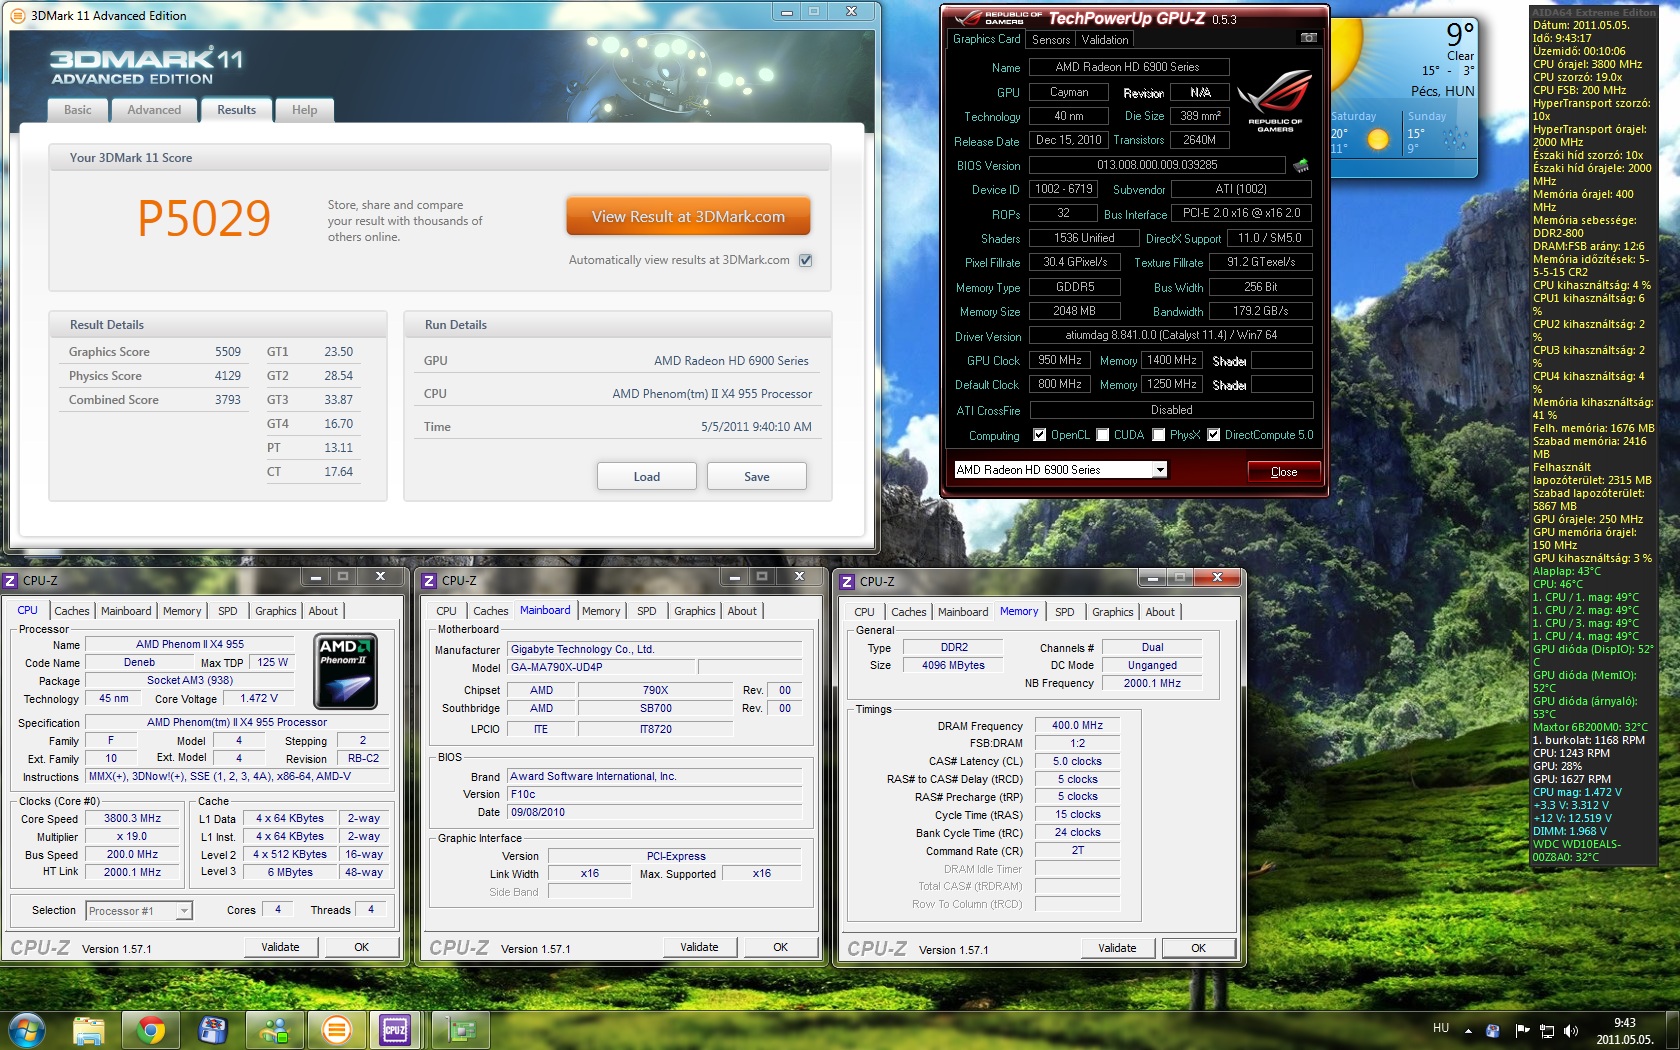Switch to 3DMark 11 orange taskbar icon

[337, 1029]
